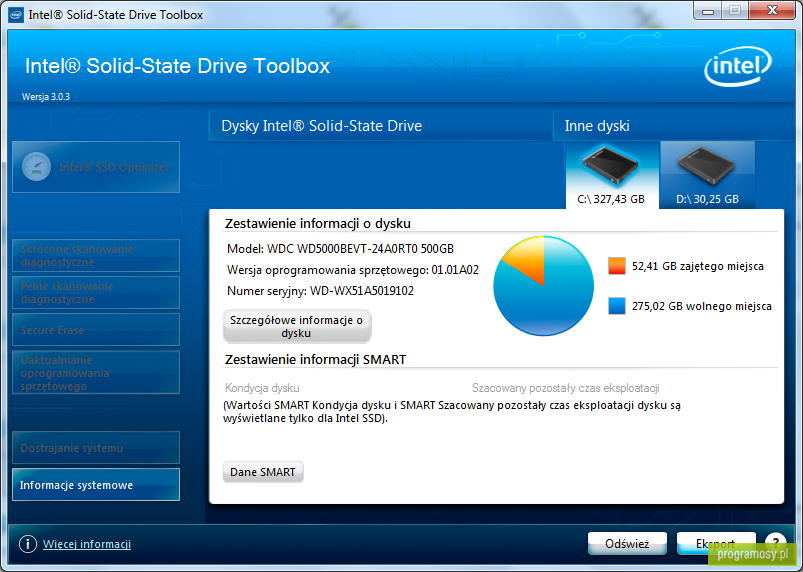Select the Dyski Intel Solid-State Drive header

(322, 126)
